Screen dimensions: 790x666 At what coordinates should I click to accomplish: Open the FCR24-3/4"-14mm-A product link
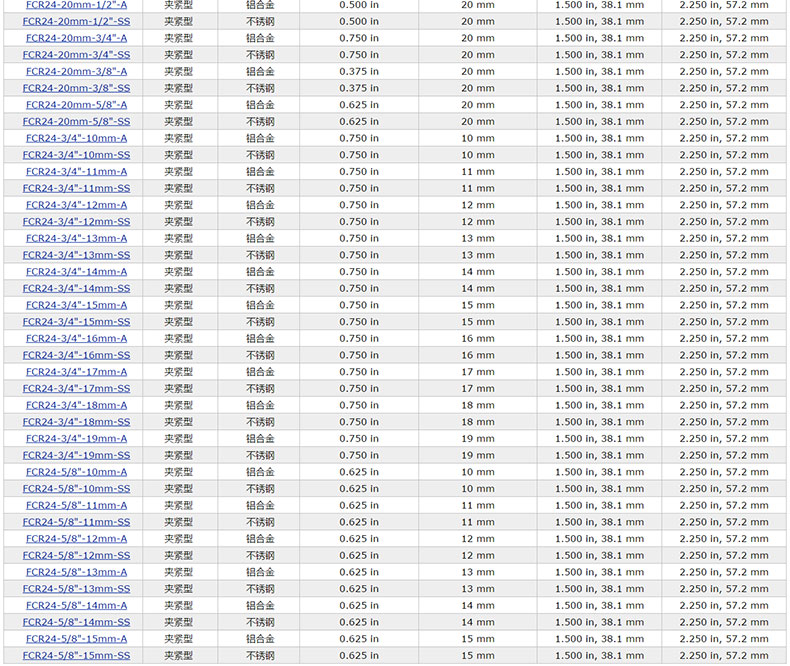76,272
